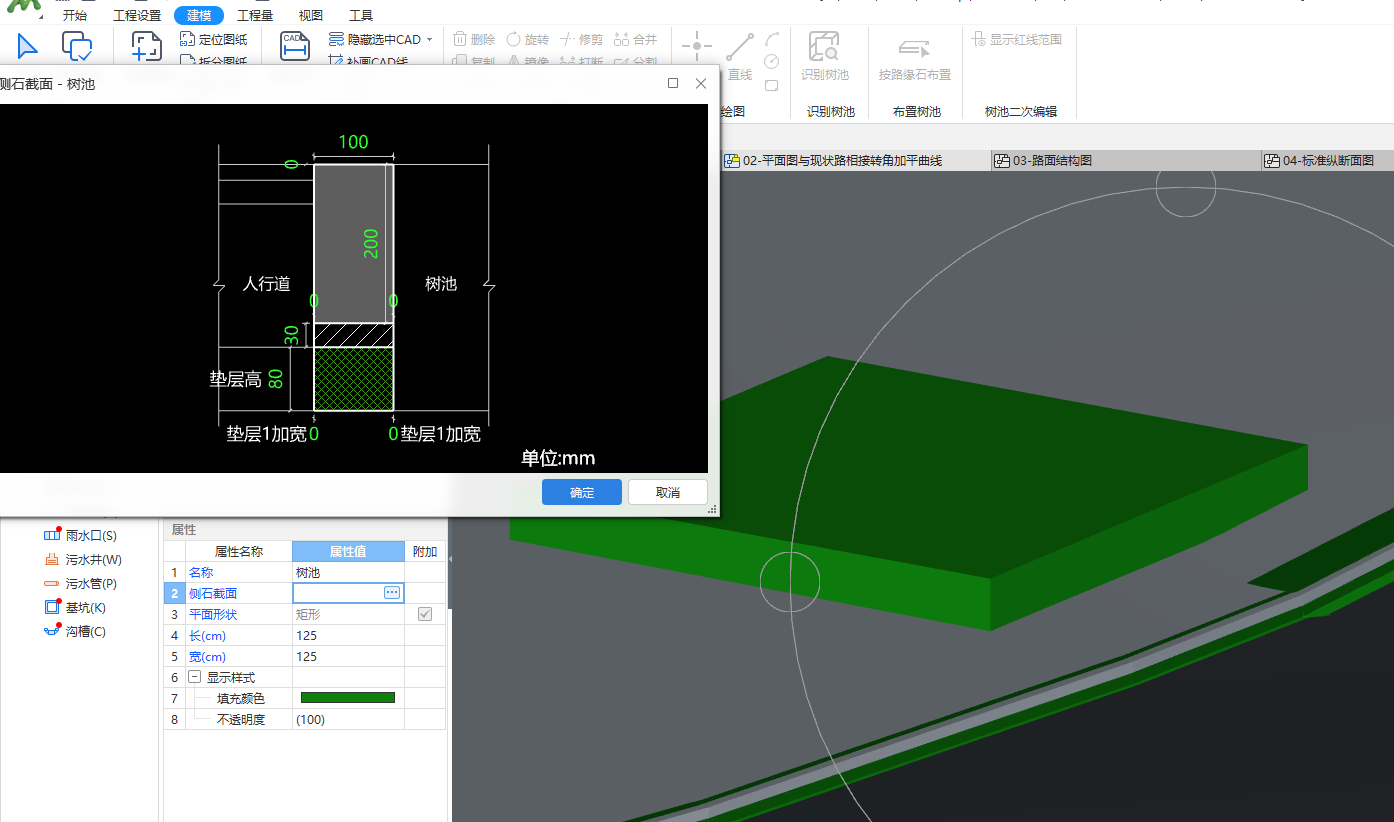Edit the width value 100 in section diagram
Screen dimensions: 1394x822
pos(353,142)
